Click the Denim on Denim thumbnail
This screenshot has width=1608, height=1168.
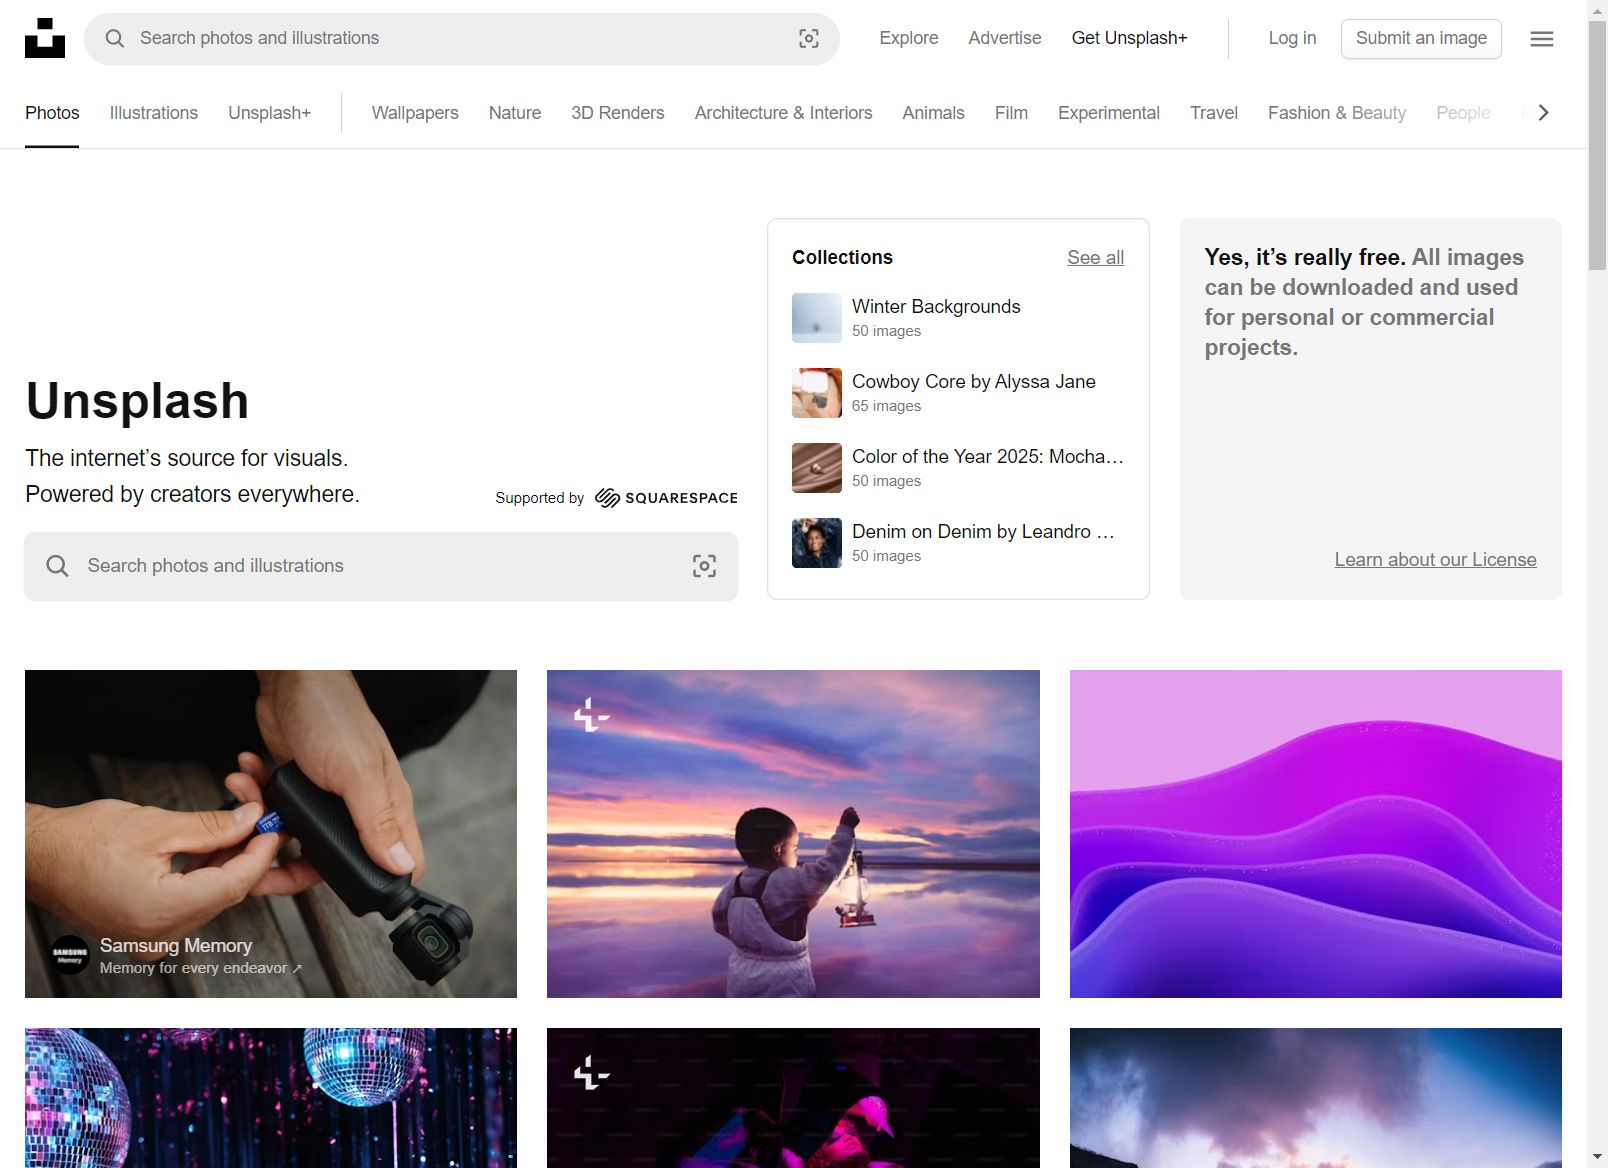817,543
